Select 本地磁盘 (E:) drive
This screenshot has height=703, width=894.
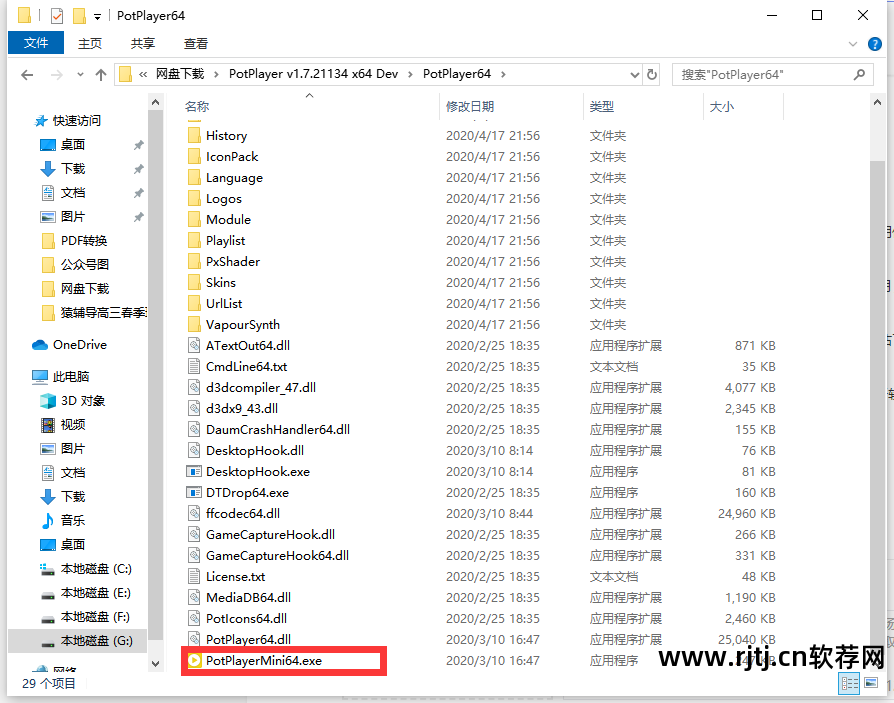coord(86,593)
